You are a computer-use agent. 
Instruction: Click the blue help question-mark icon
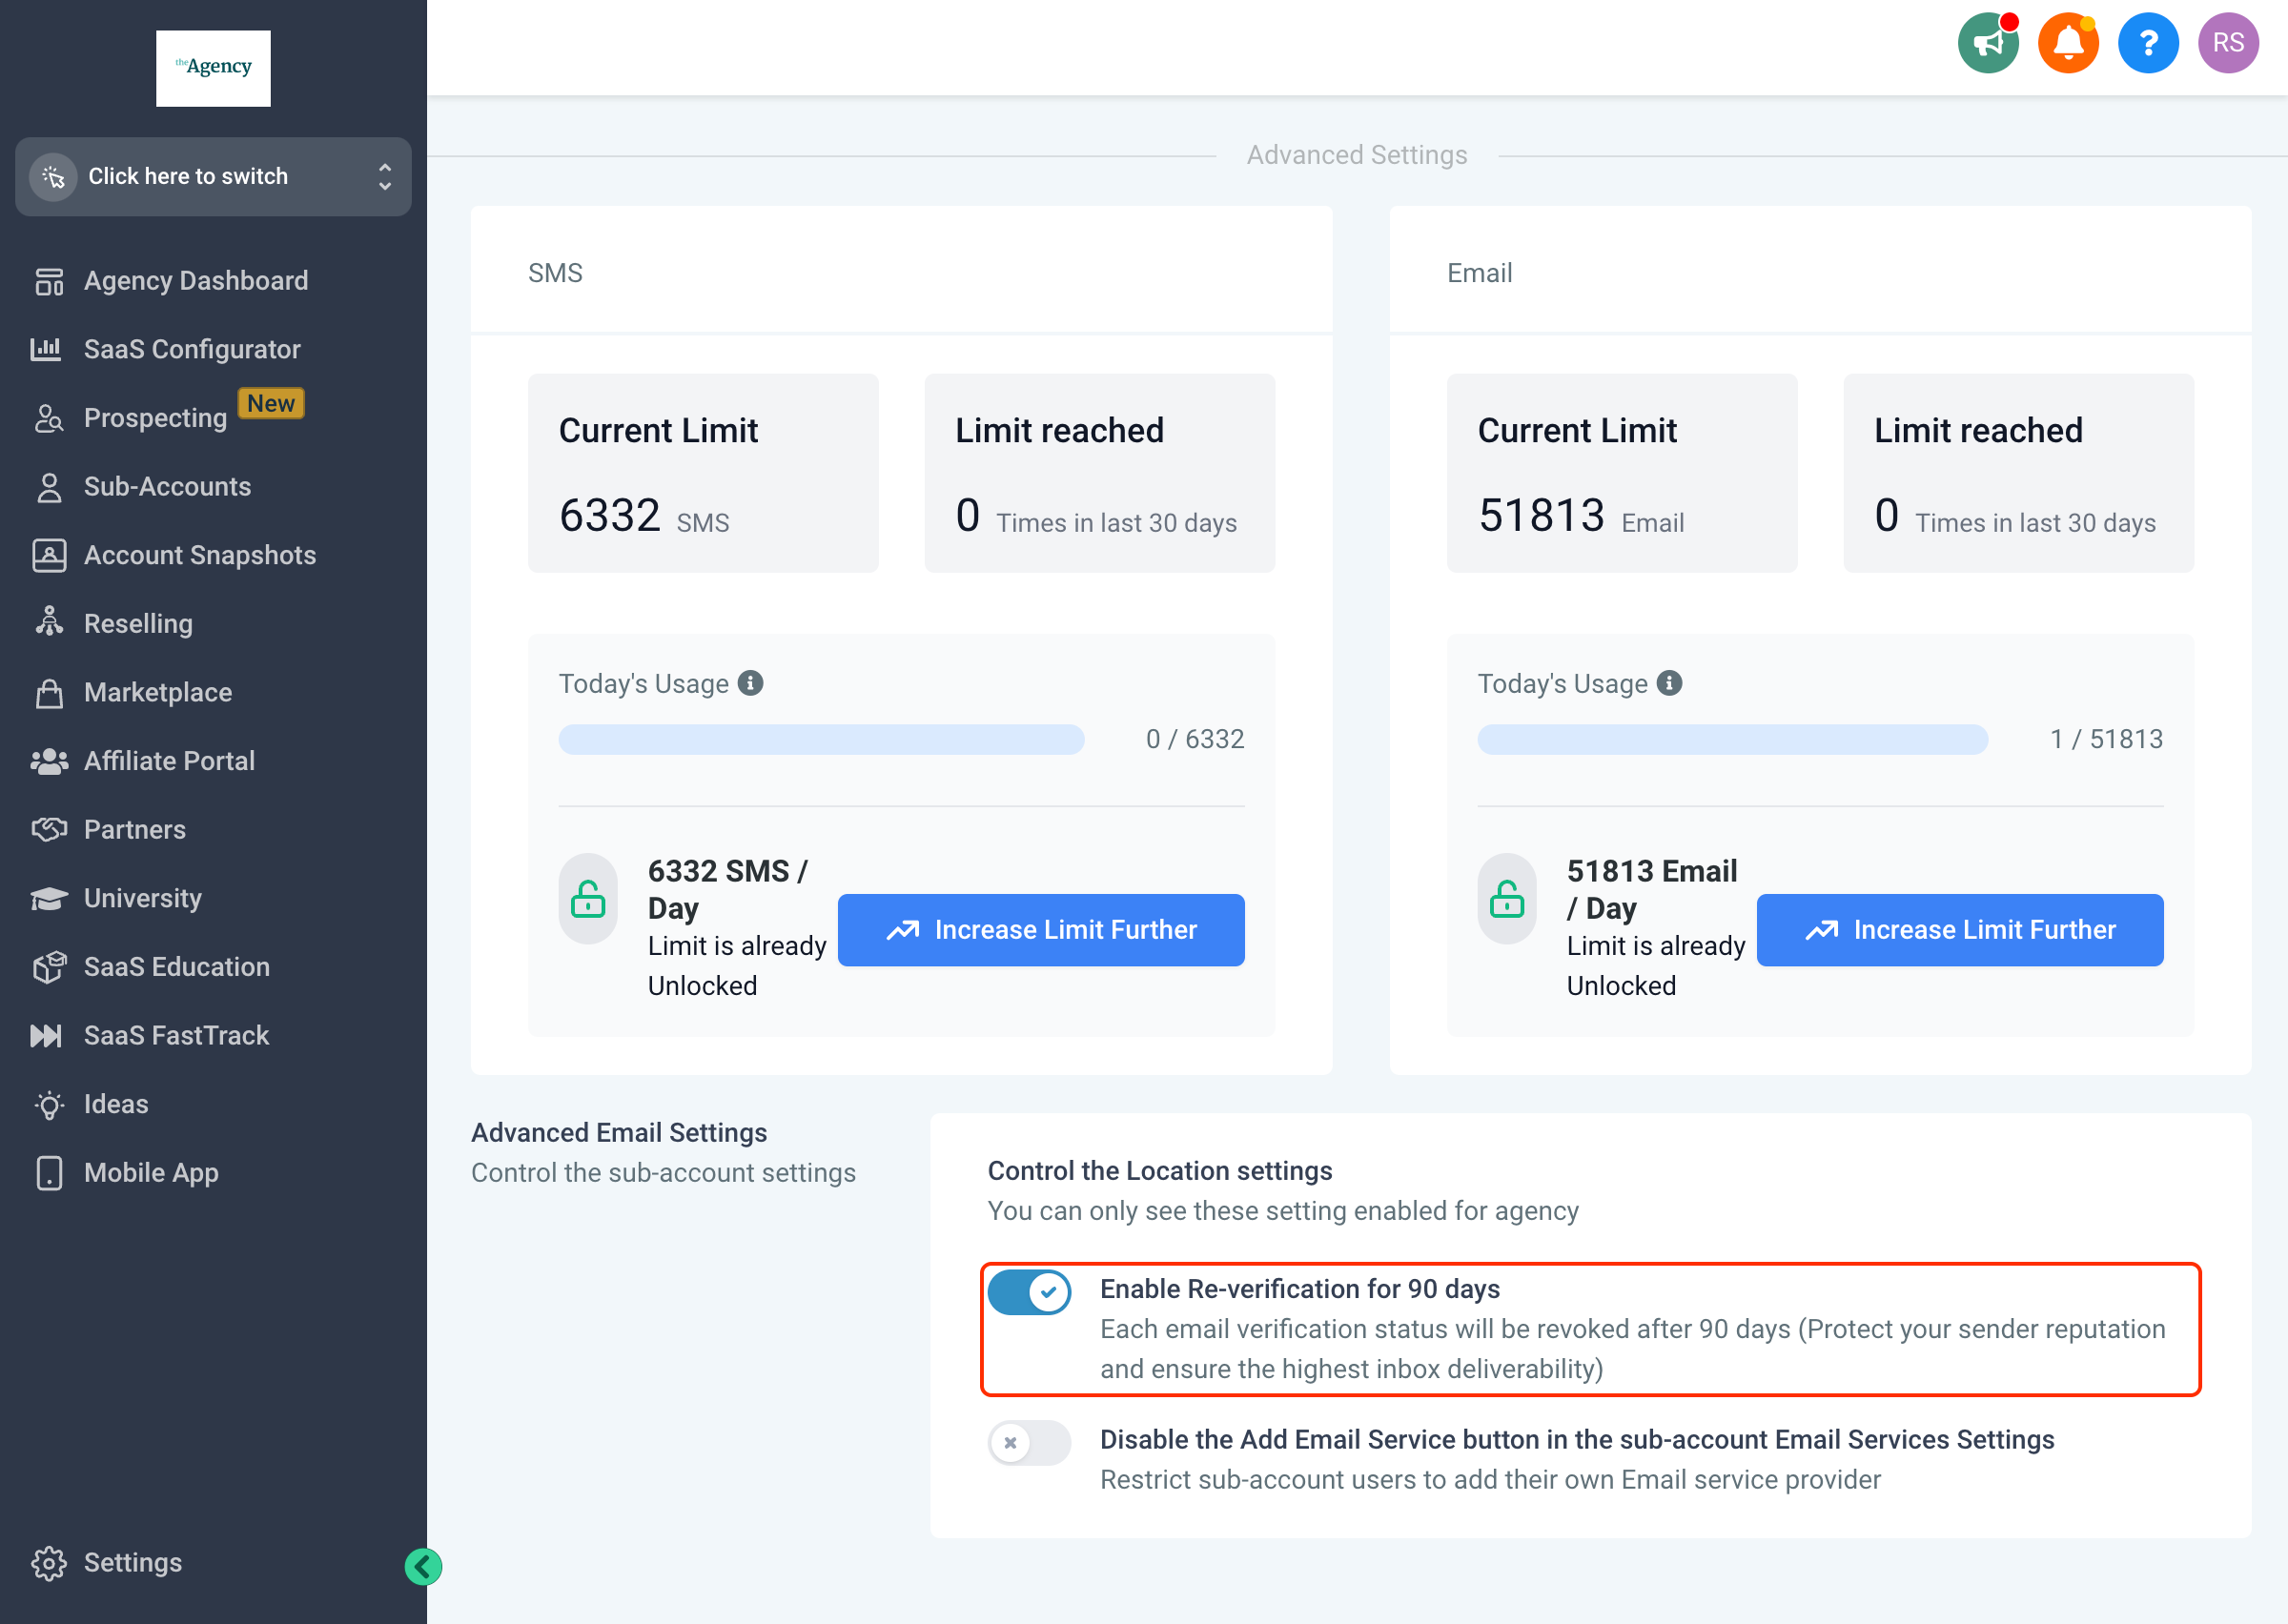(2147, 43)
